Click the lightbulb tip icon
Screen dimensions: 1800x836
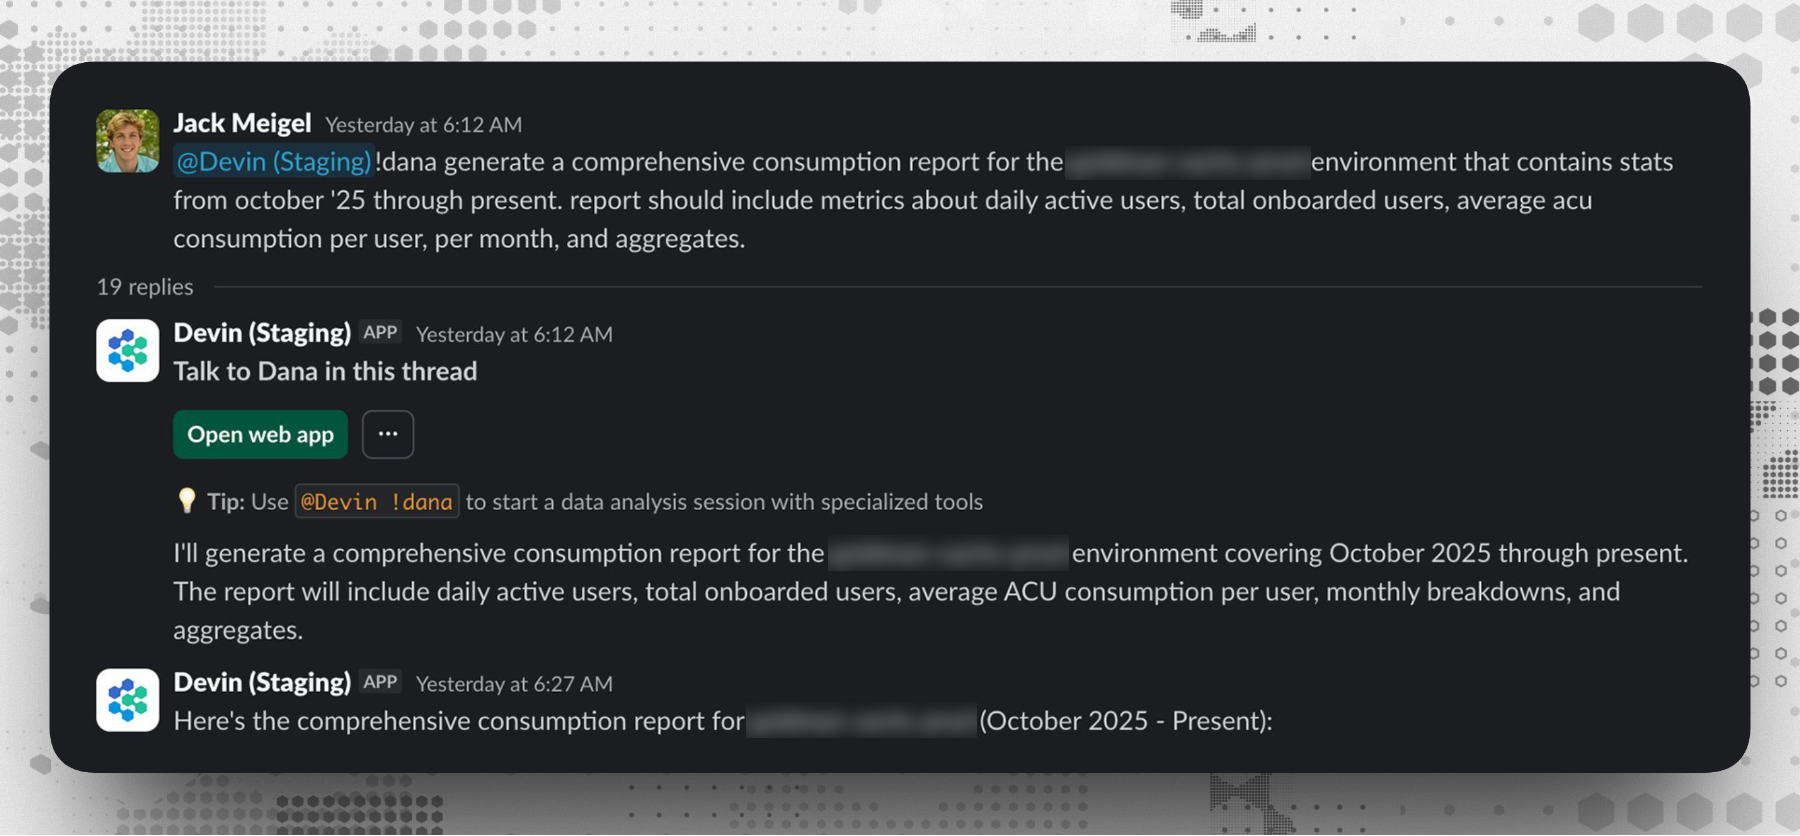186,501
